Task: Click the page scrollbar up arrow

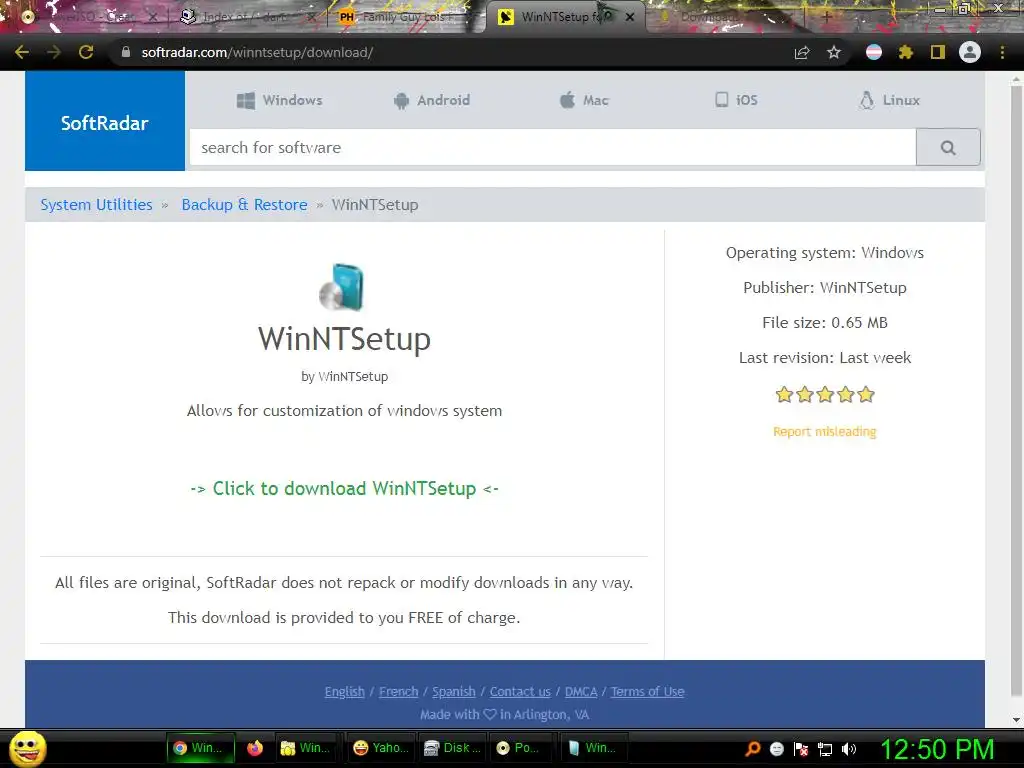Action: 1016,79
